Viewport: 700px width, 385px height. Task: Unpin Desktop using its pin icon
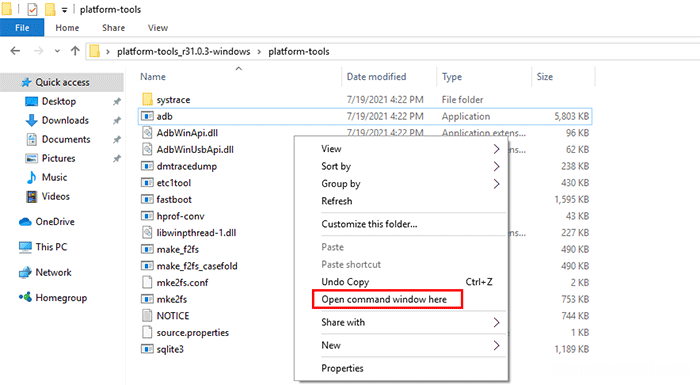point(117,101)
